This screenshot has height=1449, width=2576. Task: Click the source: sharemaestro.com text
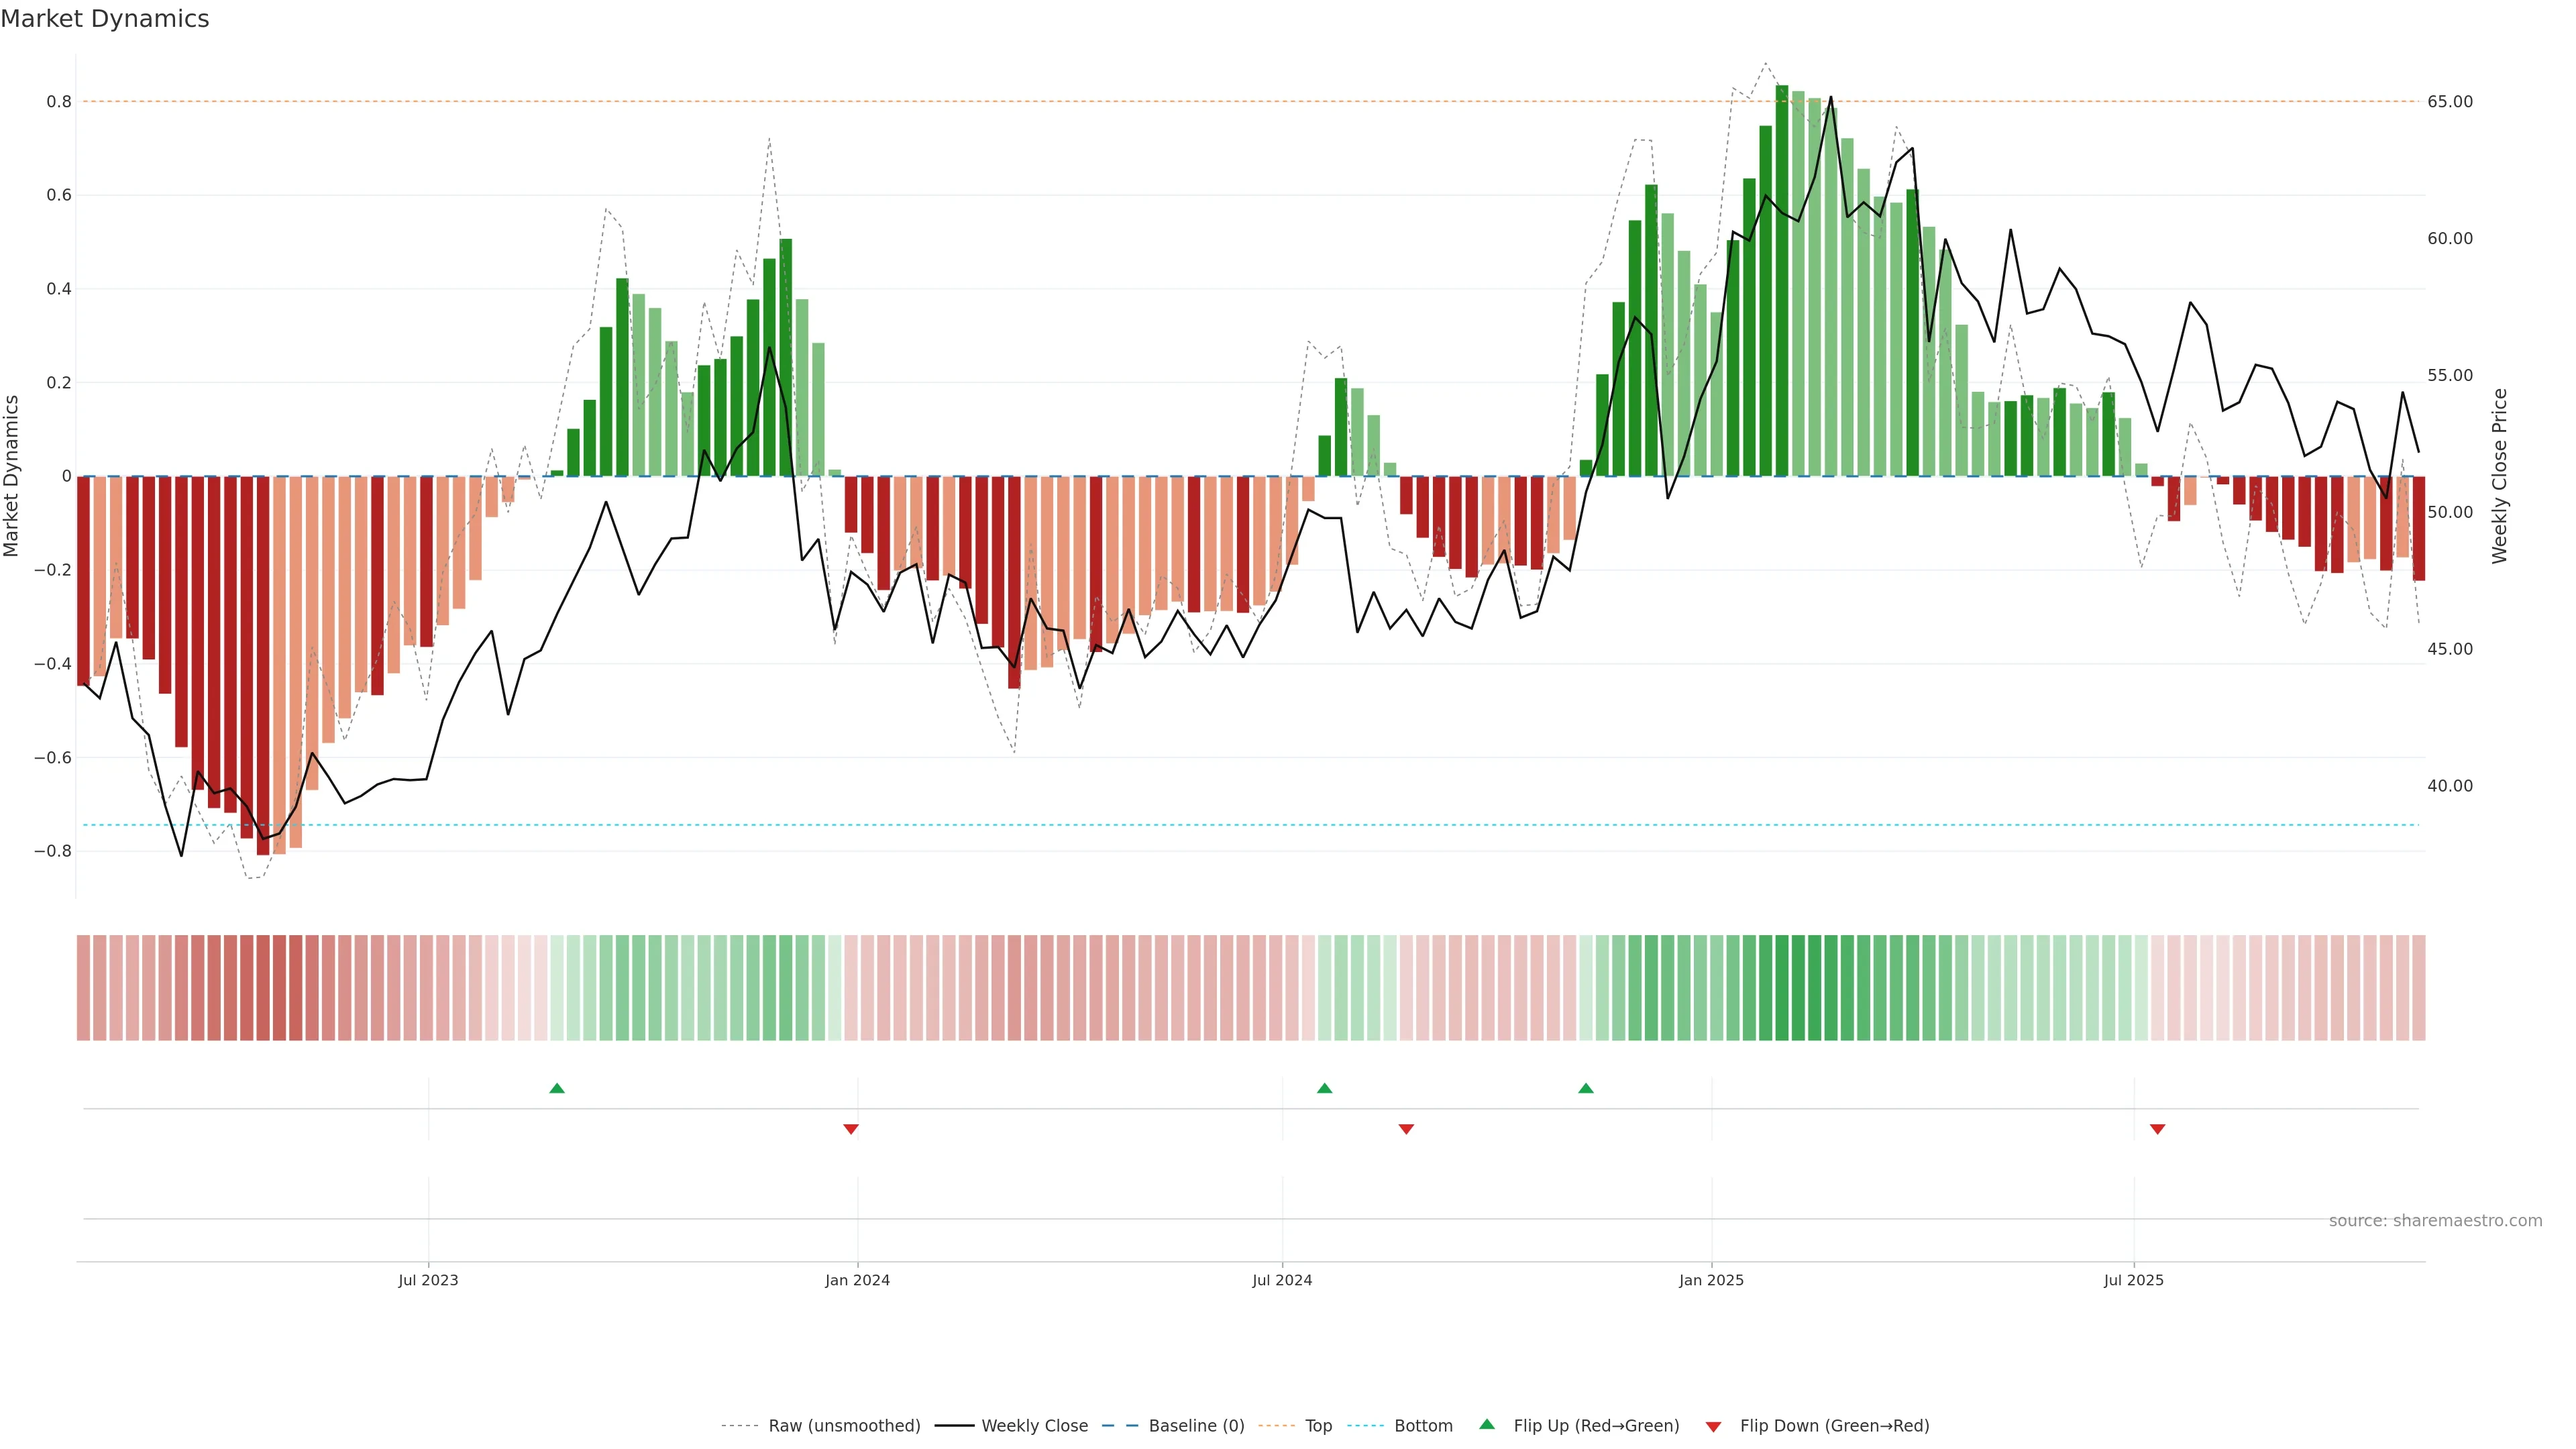tap(2435, 1221)
